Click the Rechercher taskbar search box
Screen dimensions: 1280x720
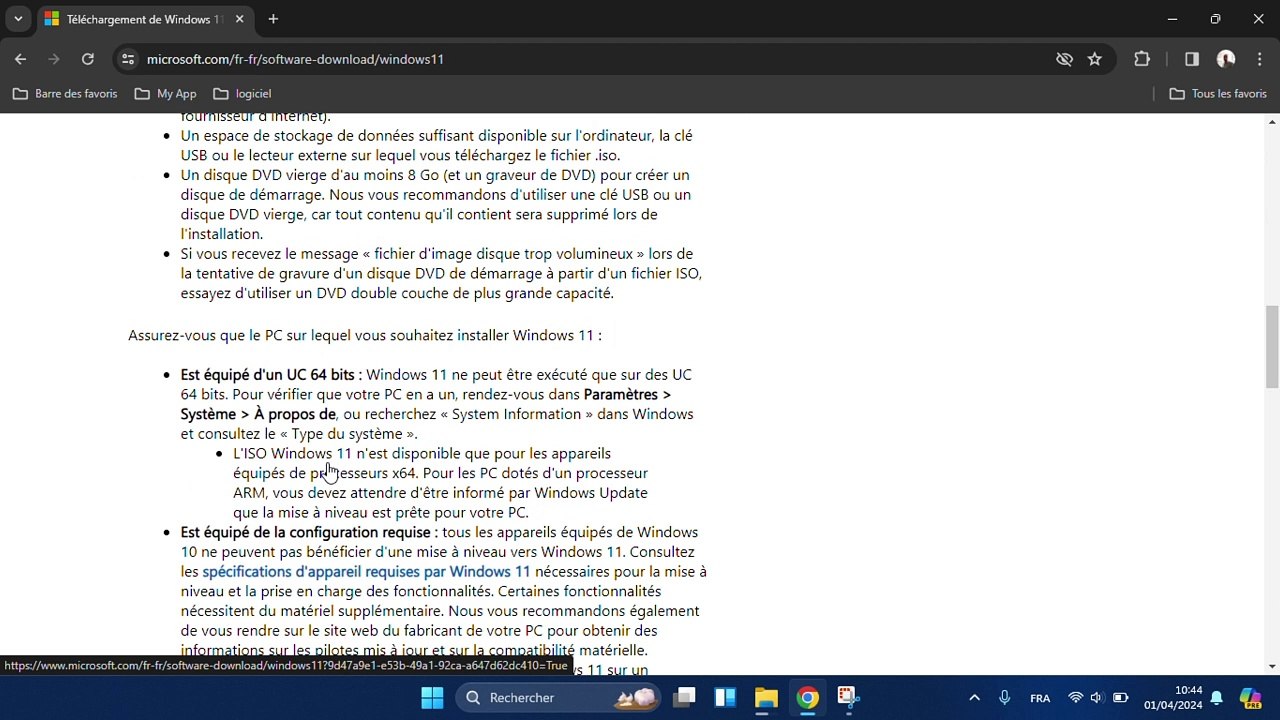pos(560,698)
